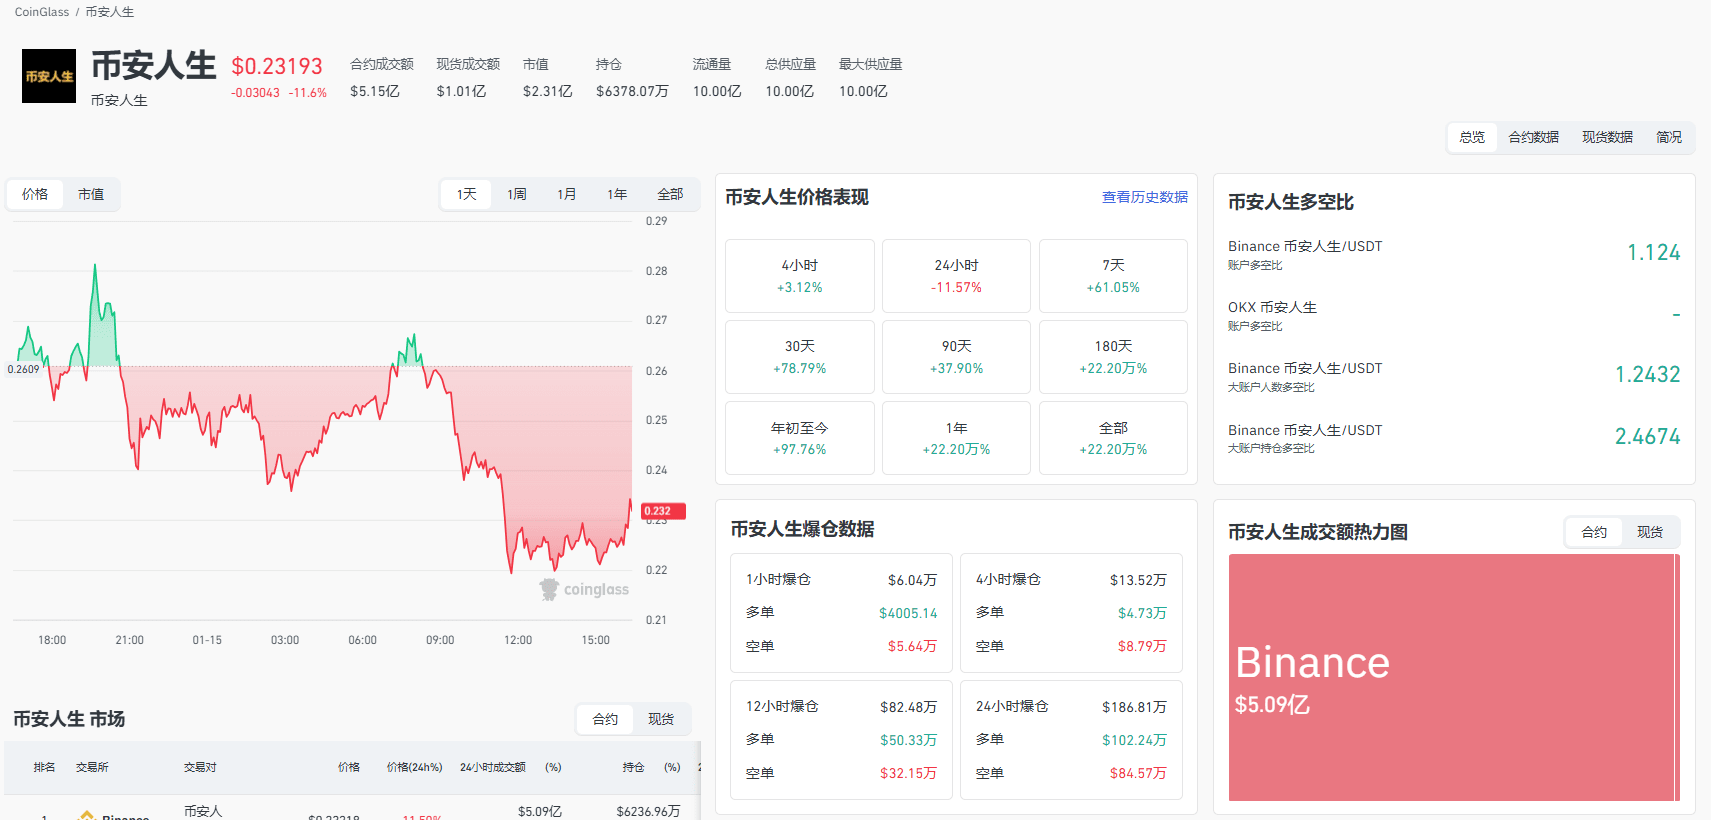The image size is (1711, 820).
Task: Sort the market table by 排名
Action: pos(44,767)
